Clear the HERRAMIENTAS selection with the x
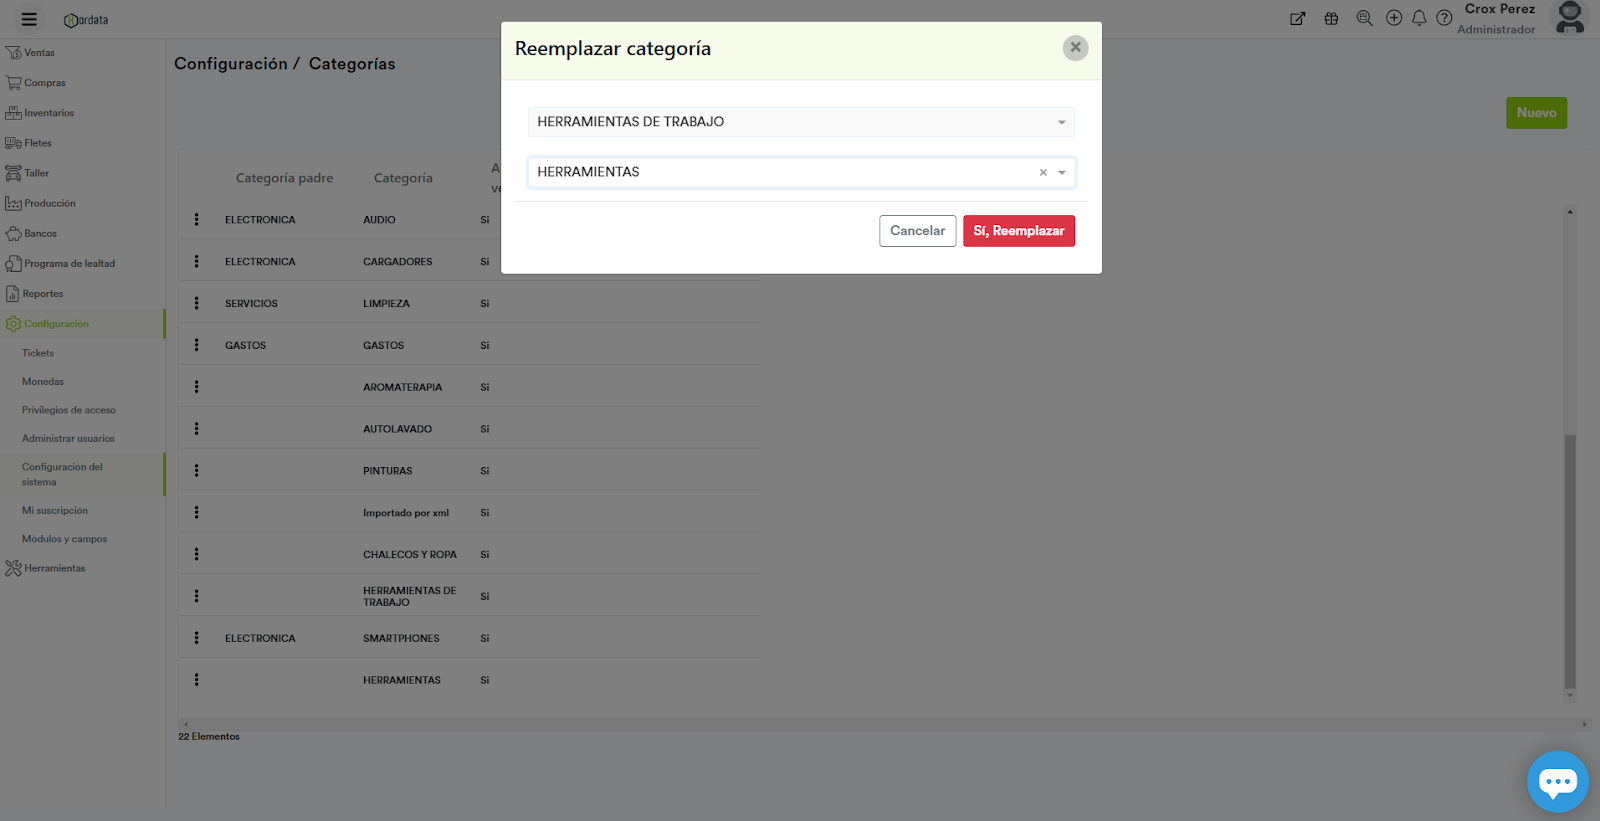The width and height of the screenshot is (1600, 821). click(1043, 173)
